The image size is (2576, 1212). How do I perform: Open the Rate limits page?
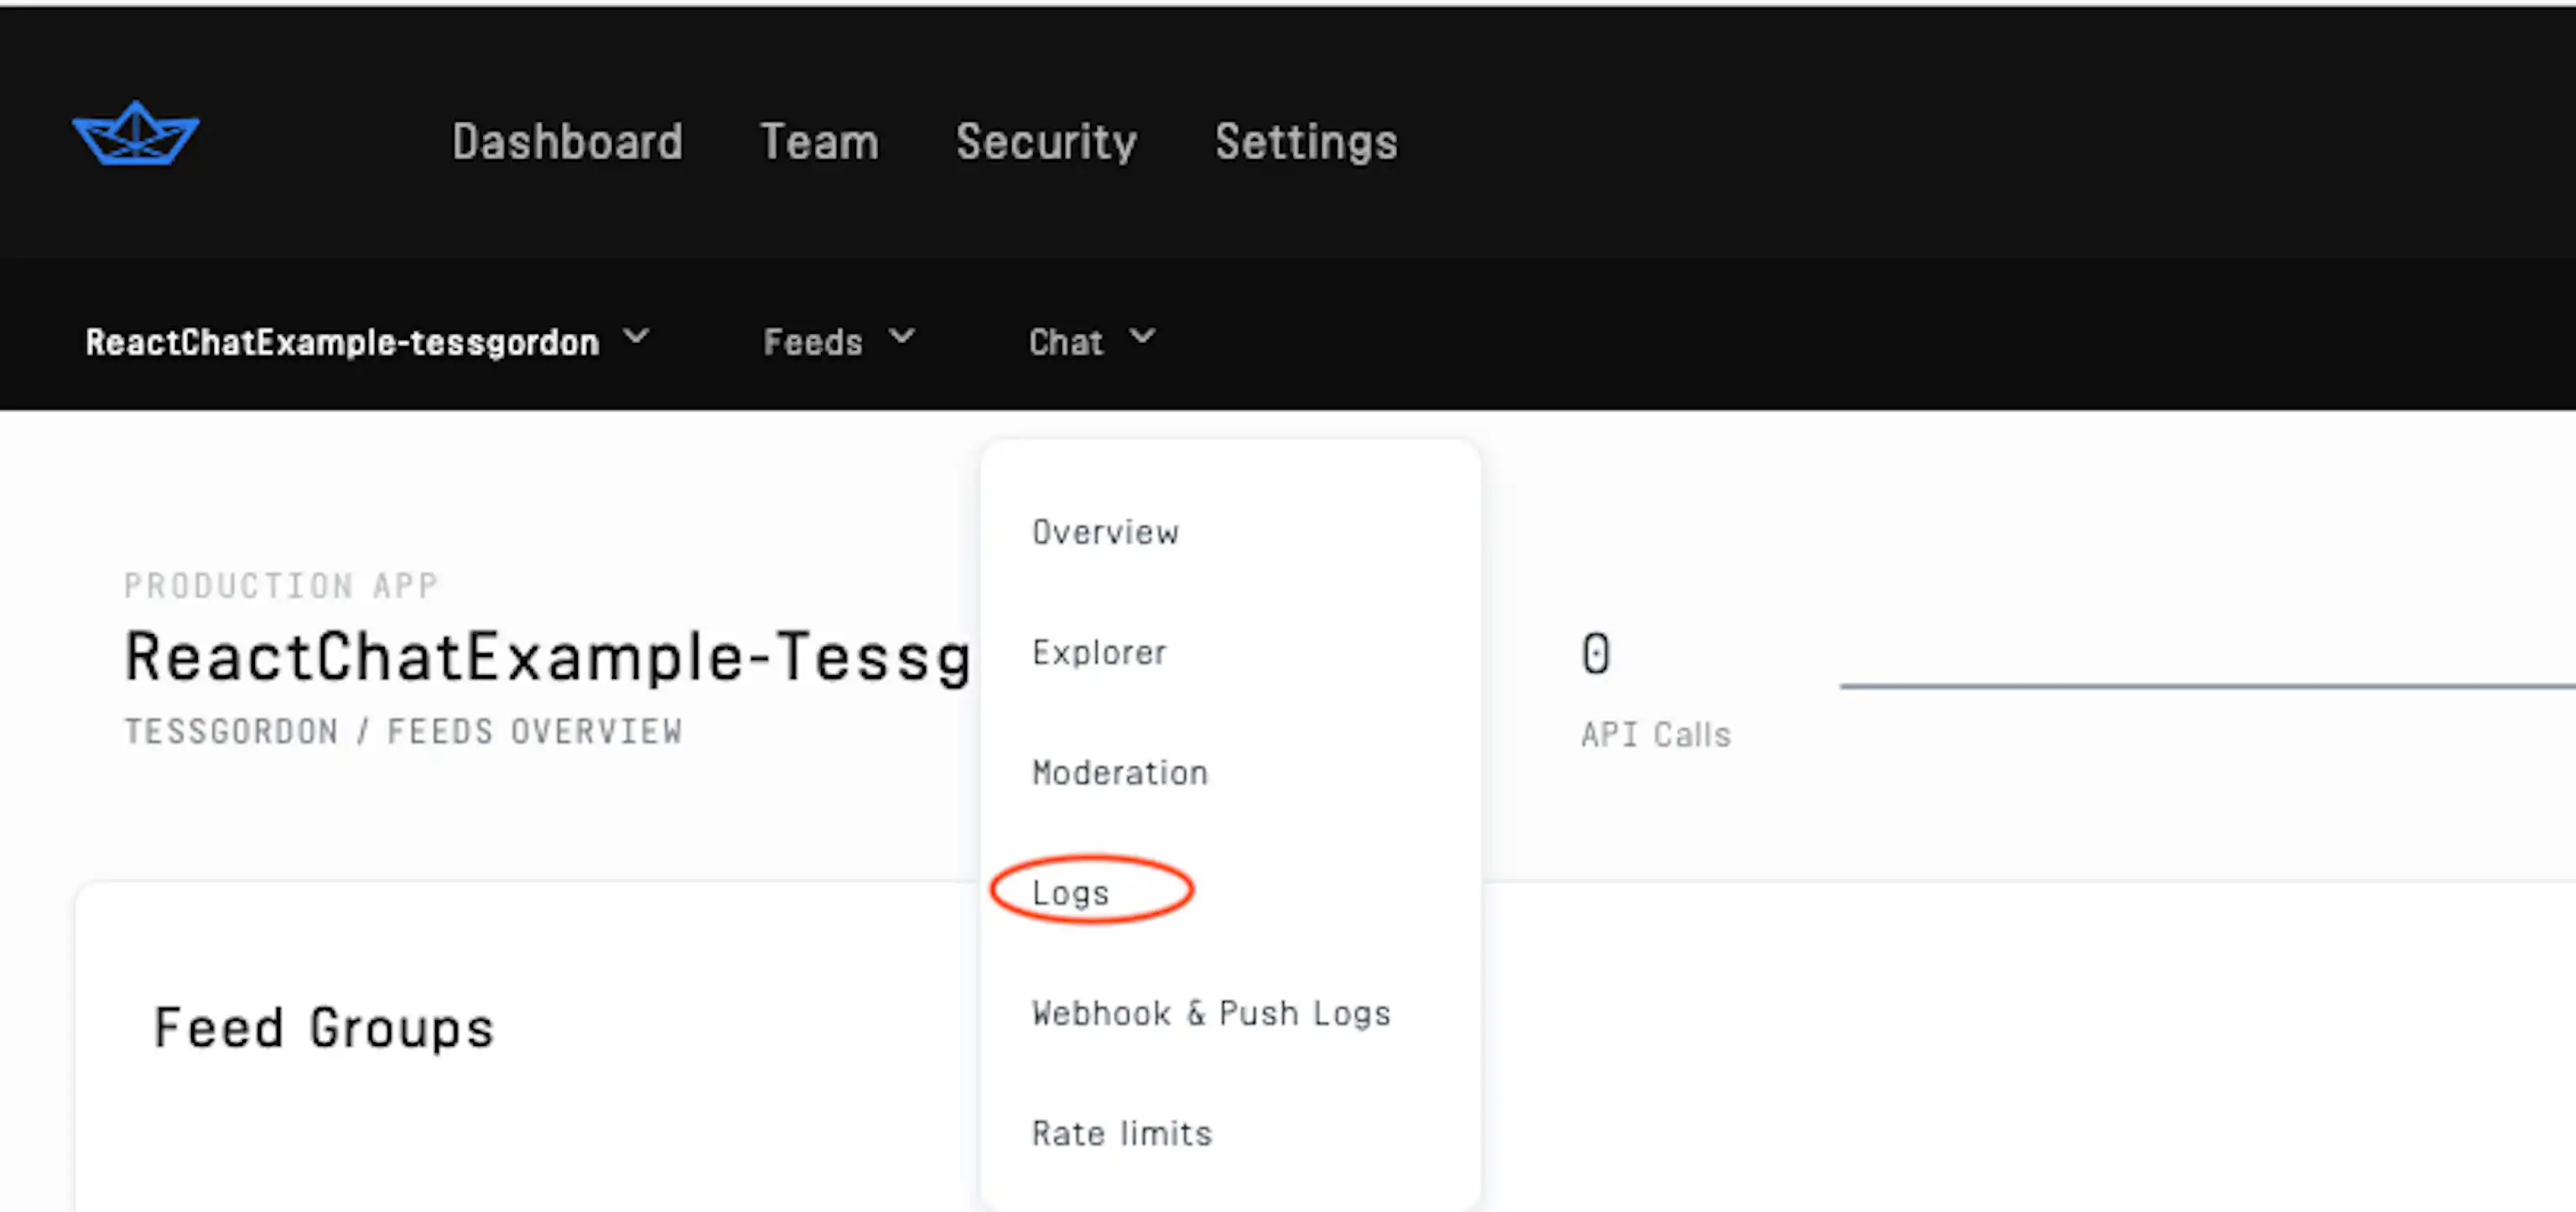[1121, 1132]
